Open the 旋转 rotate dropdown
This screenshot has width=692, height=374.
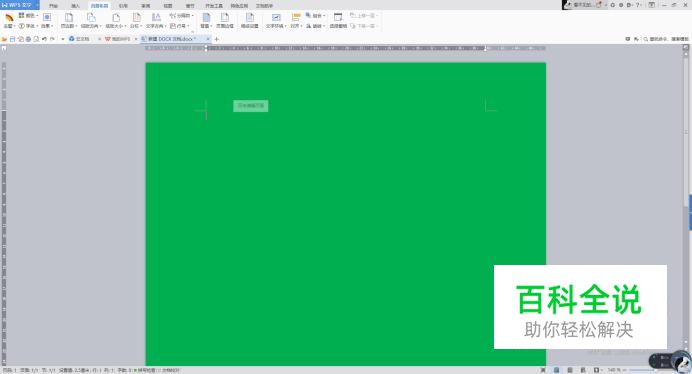coord(315,26)
